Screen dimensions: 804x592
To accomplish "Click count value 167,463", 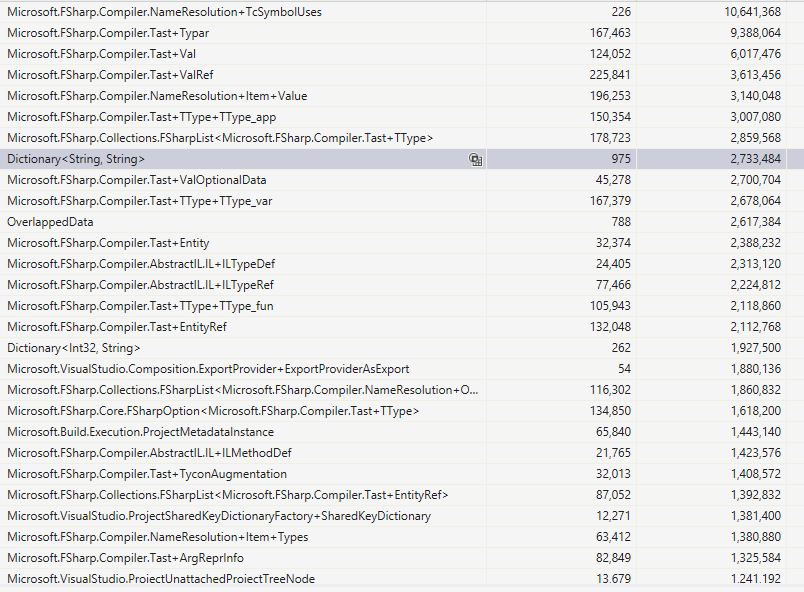I will (610, 33).
